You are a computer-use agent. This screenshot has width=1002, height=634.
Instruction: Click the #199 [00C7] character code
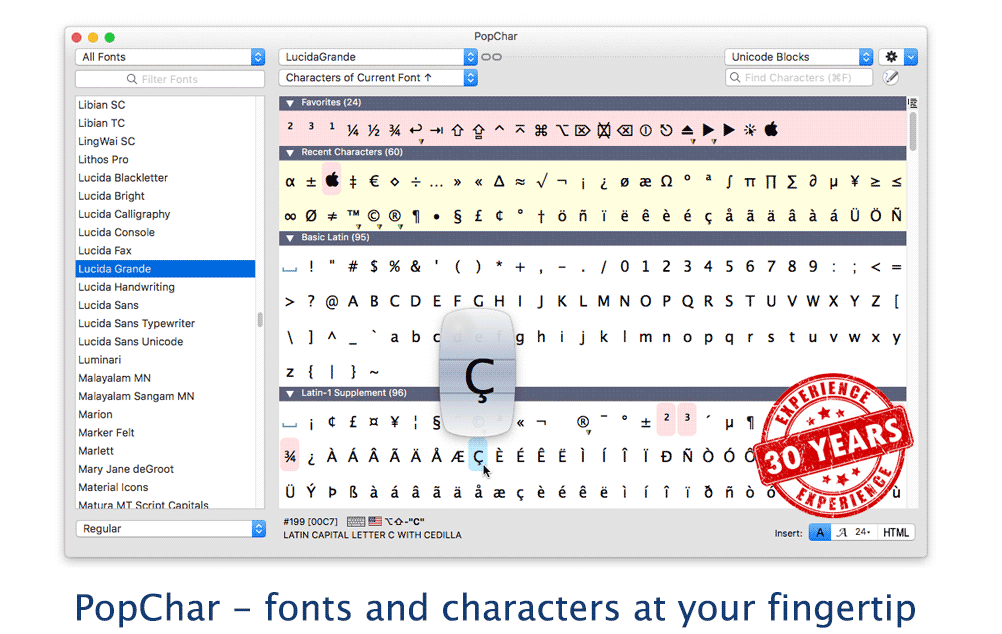pyautogui.click(x=311, y=522)
